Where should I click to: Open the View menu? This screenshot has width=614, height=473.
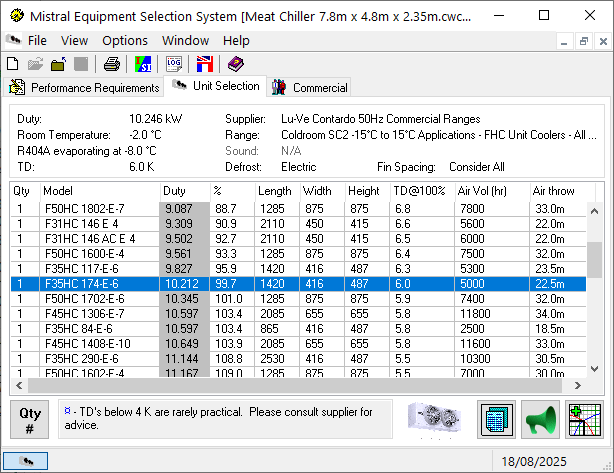coord(74,40)
